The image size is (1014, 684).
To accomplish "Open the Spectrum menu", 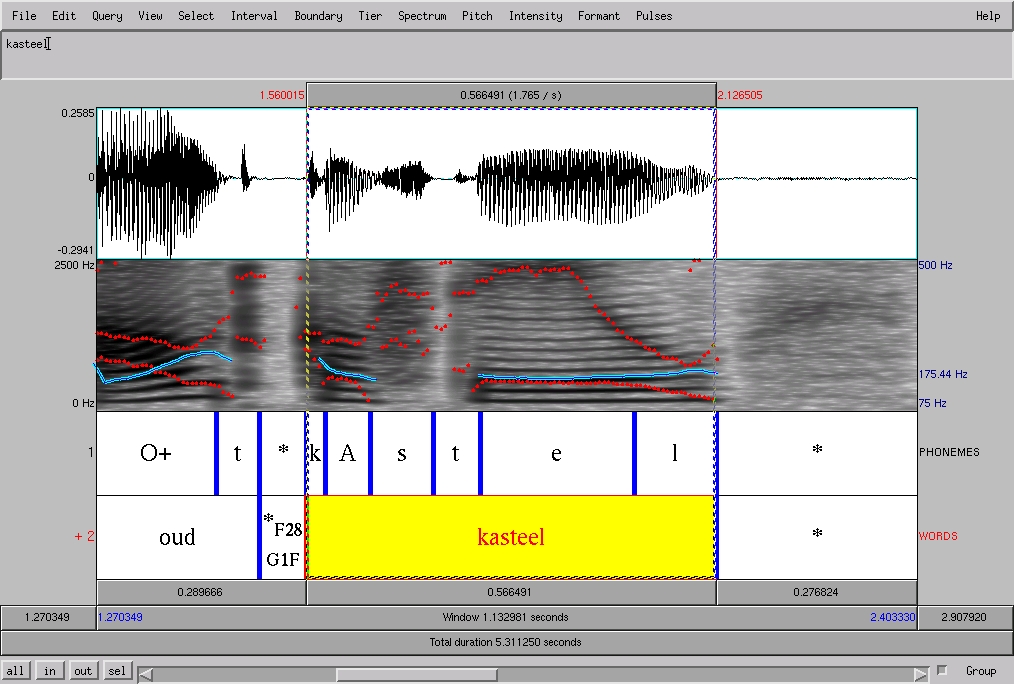I will click(422, 16).
